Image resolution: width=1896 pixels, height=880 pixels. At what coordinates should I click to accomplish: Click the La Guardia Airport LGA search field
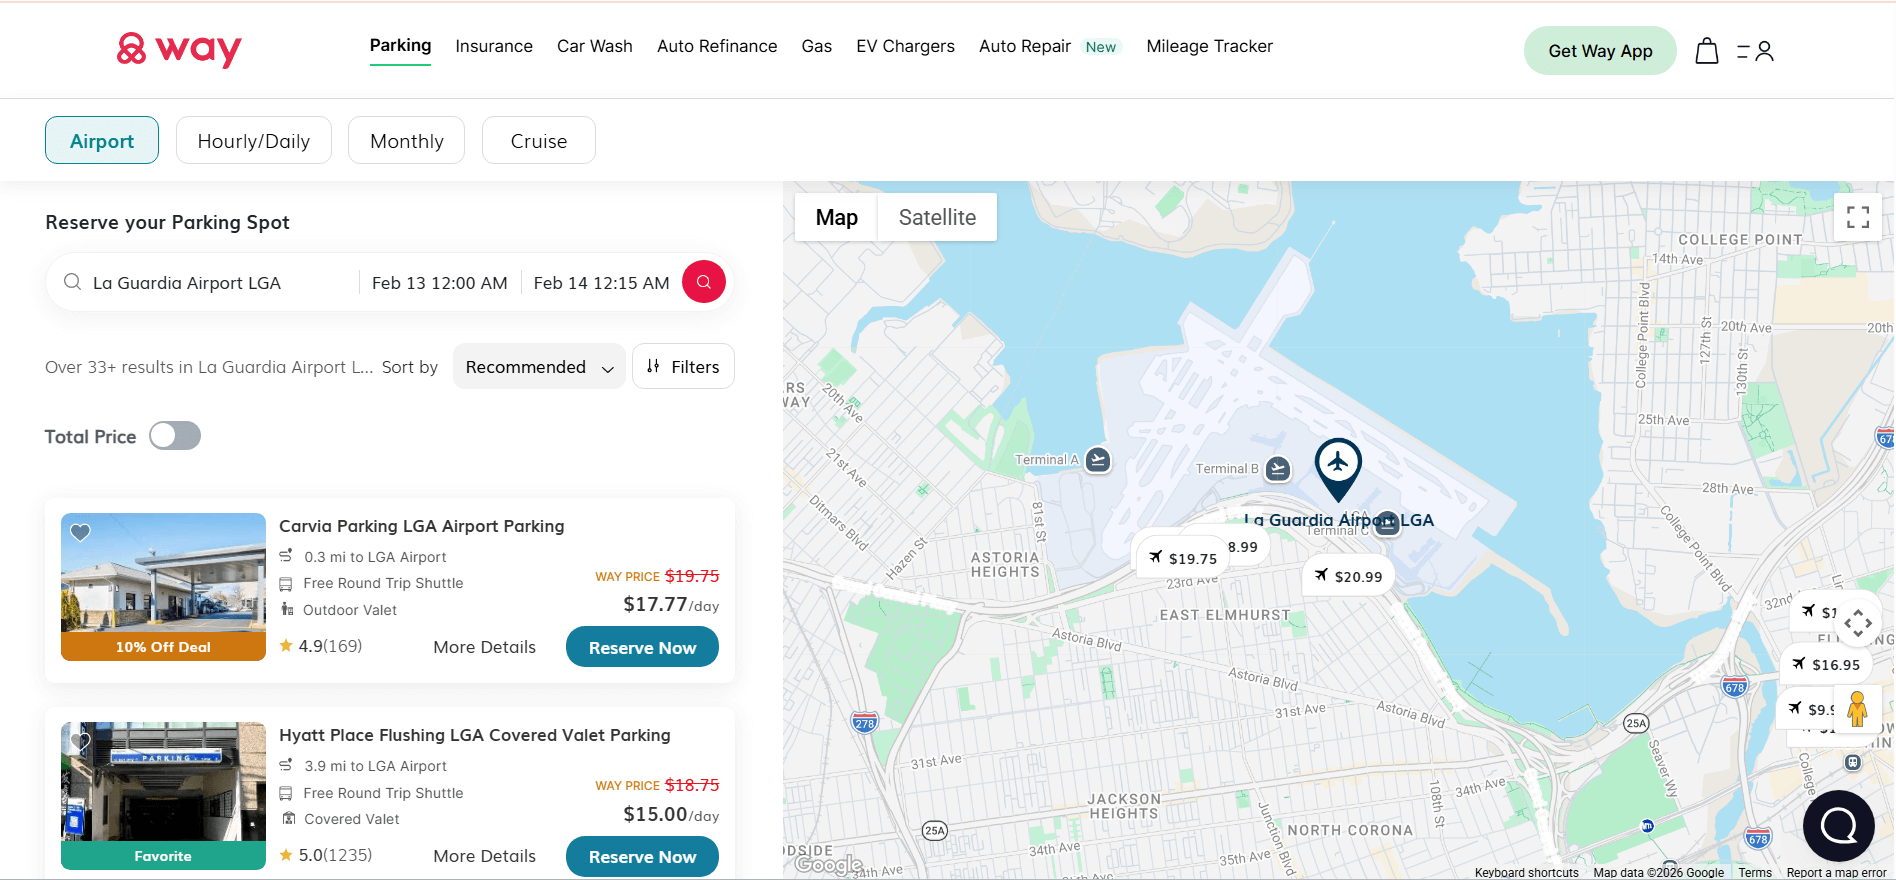click(210, 283)
